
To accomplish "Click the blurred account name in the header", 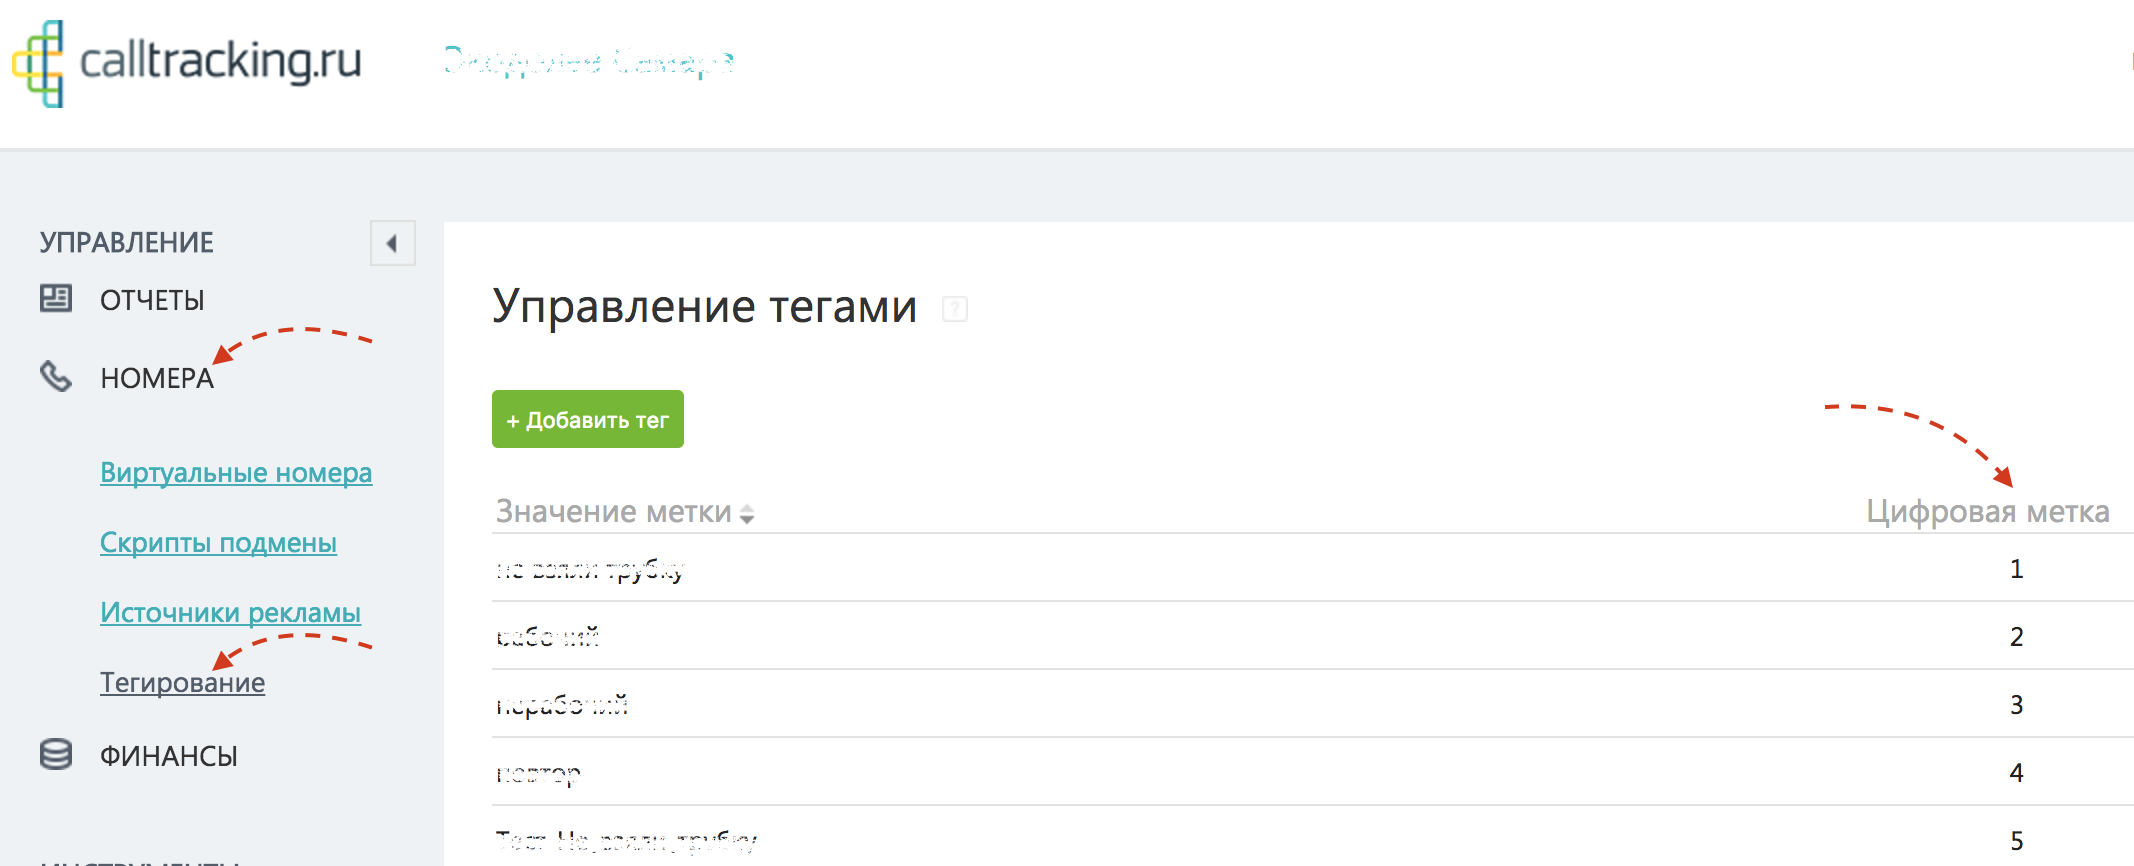I will pos(589,62).
